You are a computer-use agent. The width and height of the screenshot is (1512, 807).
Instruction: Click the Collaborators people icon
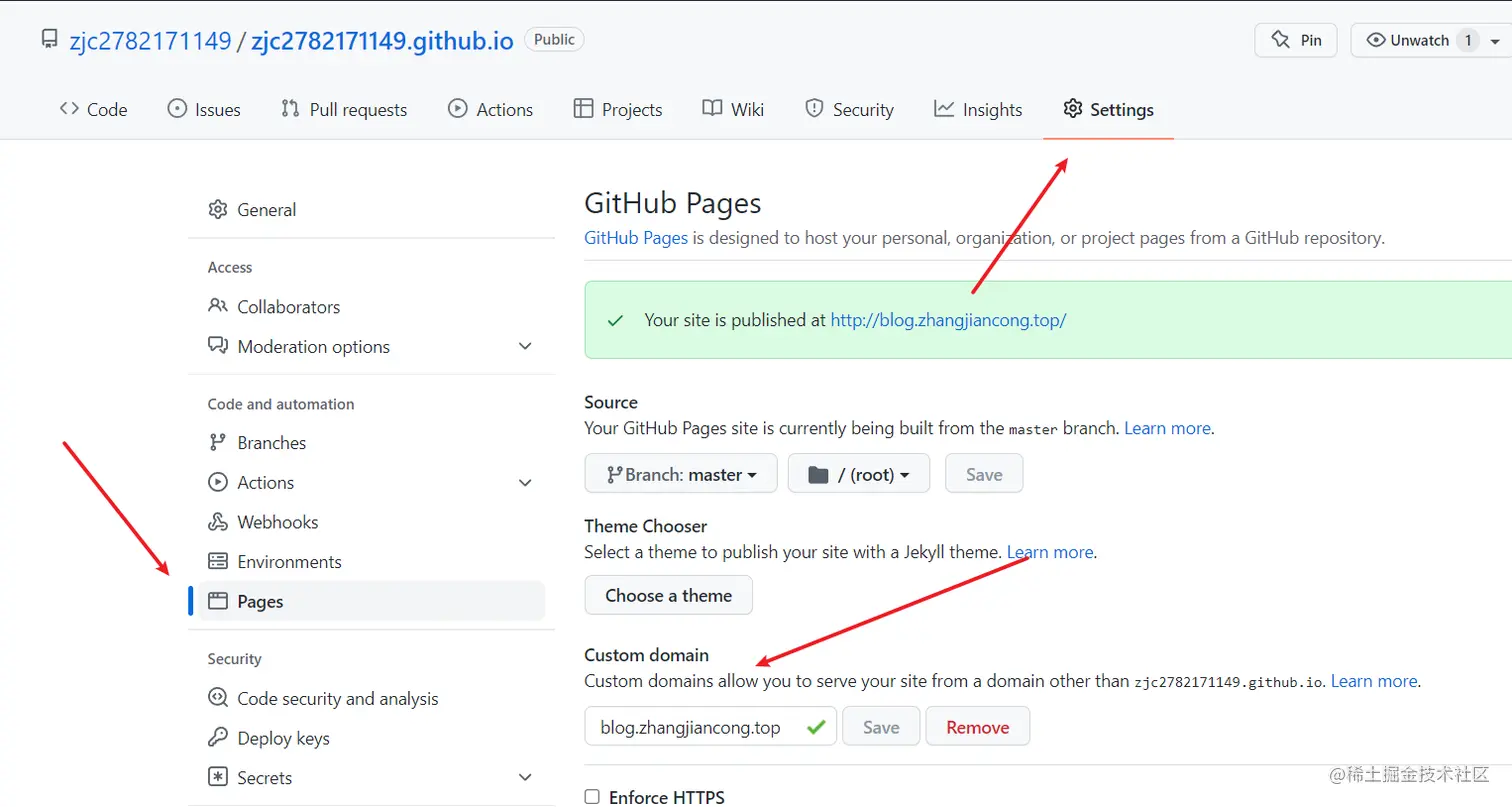217,306
